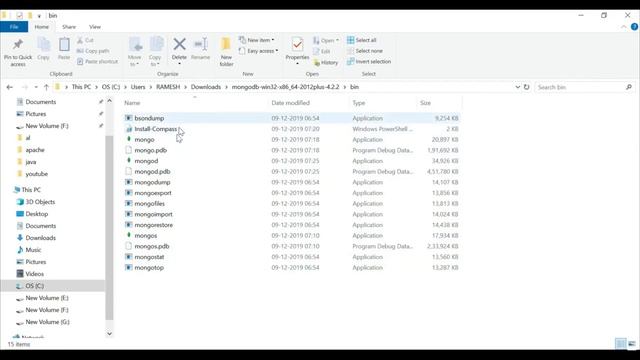Screen dimensions: 640x360
Task: Click the sidebar scroll down arrow
Action: tap(109, 333)
